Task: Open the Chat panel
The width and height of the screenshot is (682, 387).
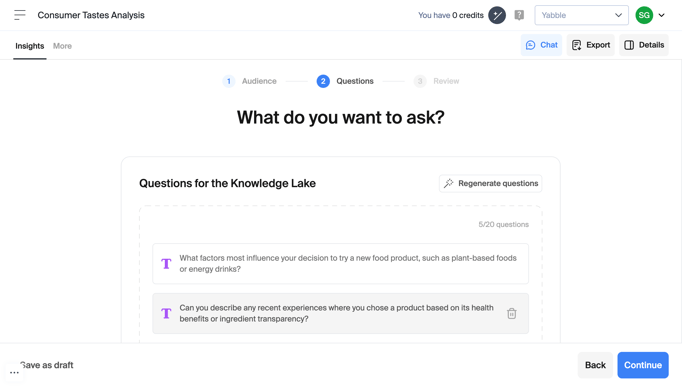Action: 542,45
